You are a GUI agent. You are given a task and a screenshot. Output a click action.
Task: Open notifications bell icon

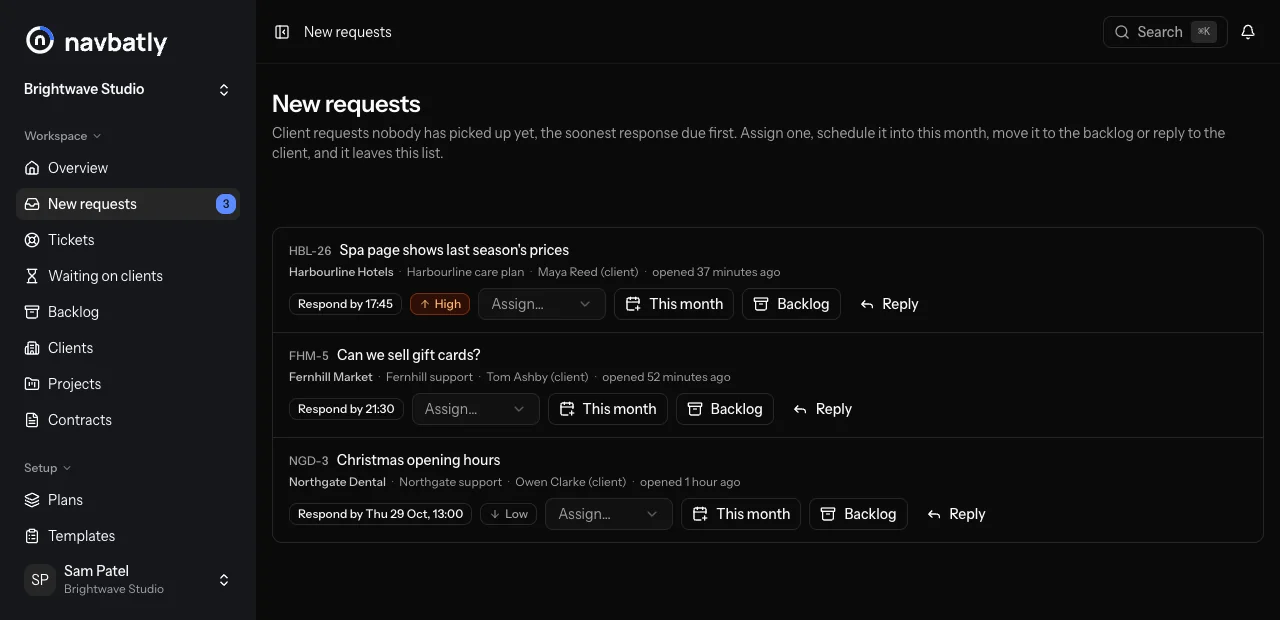point(1248,32)
